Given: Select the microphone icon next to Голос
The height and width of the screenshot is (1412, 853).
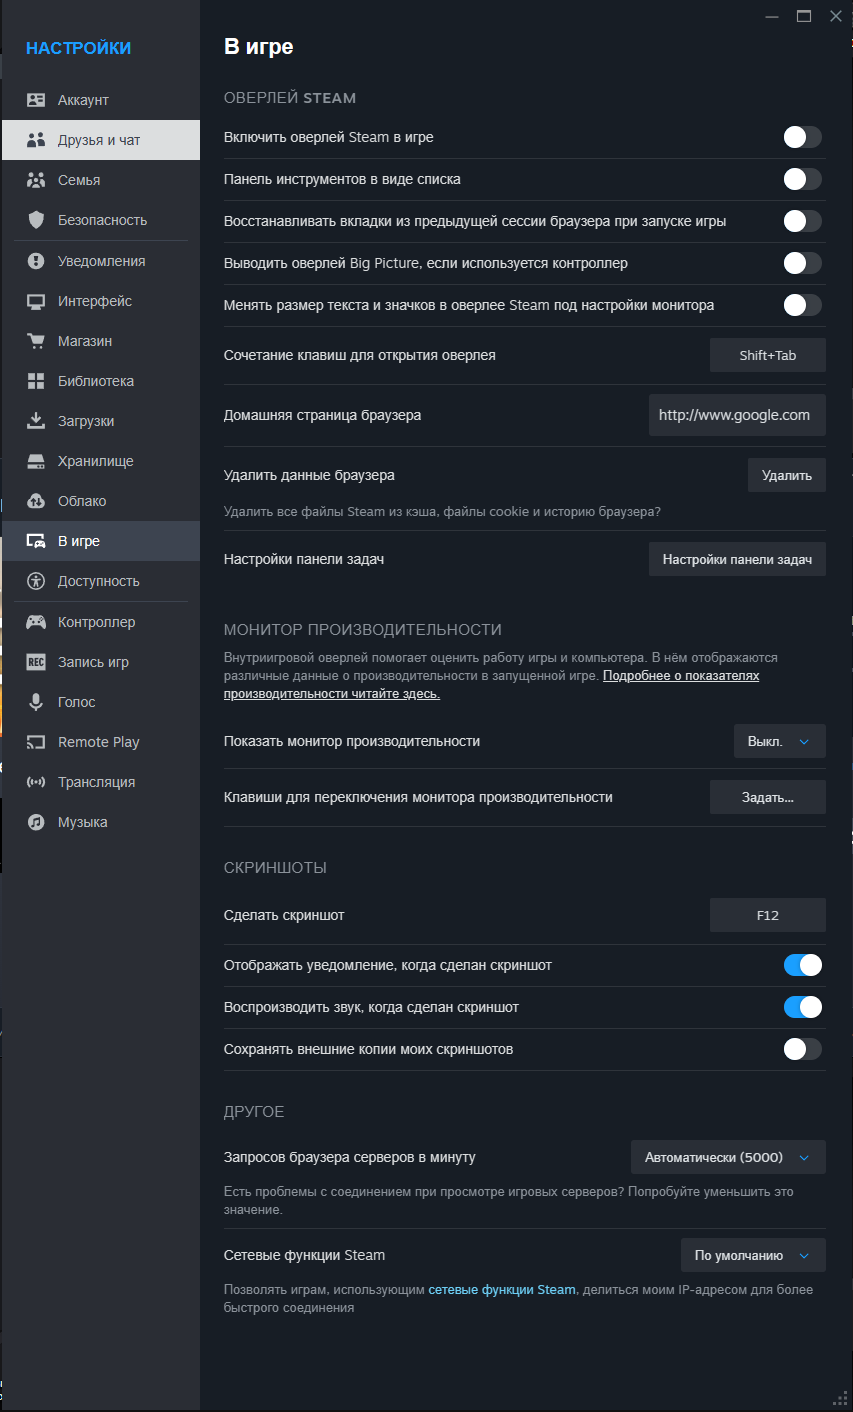Looking at the screenshot, I should click(36, 702).
